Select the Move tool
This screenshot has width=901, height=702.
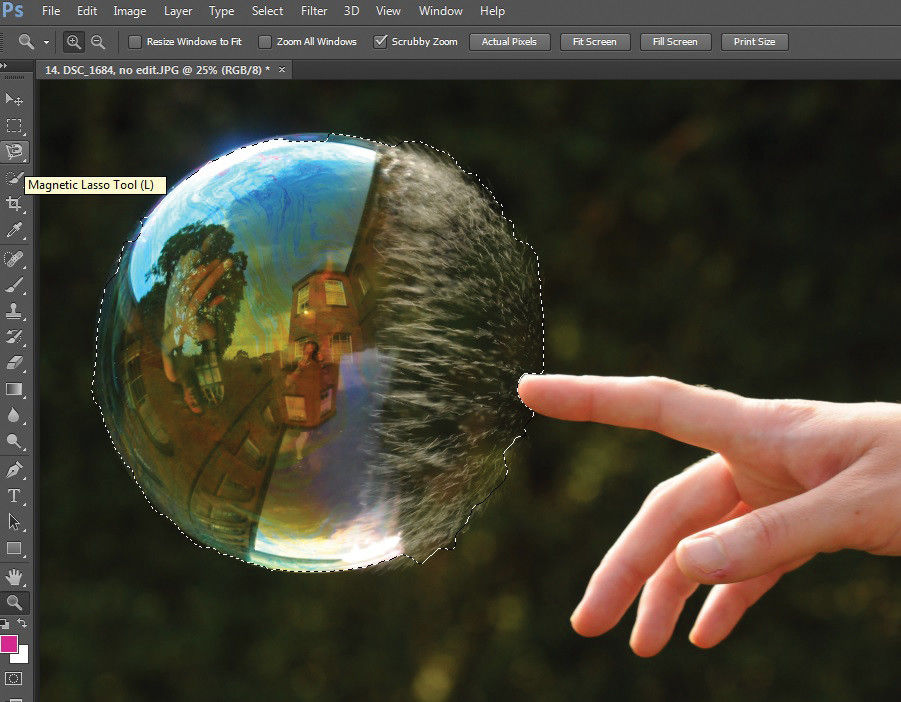[14, 99]
